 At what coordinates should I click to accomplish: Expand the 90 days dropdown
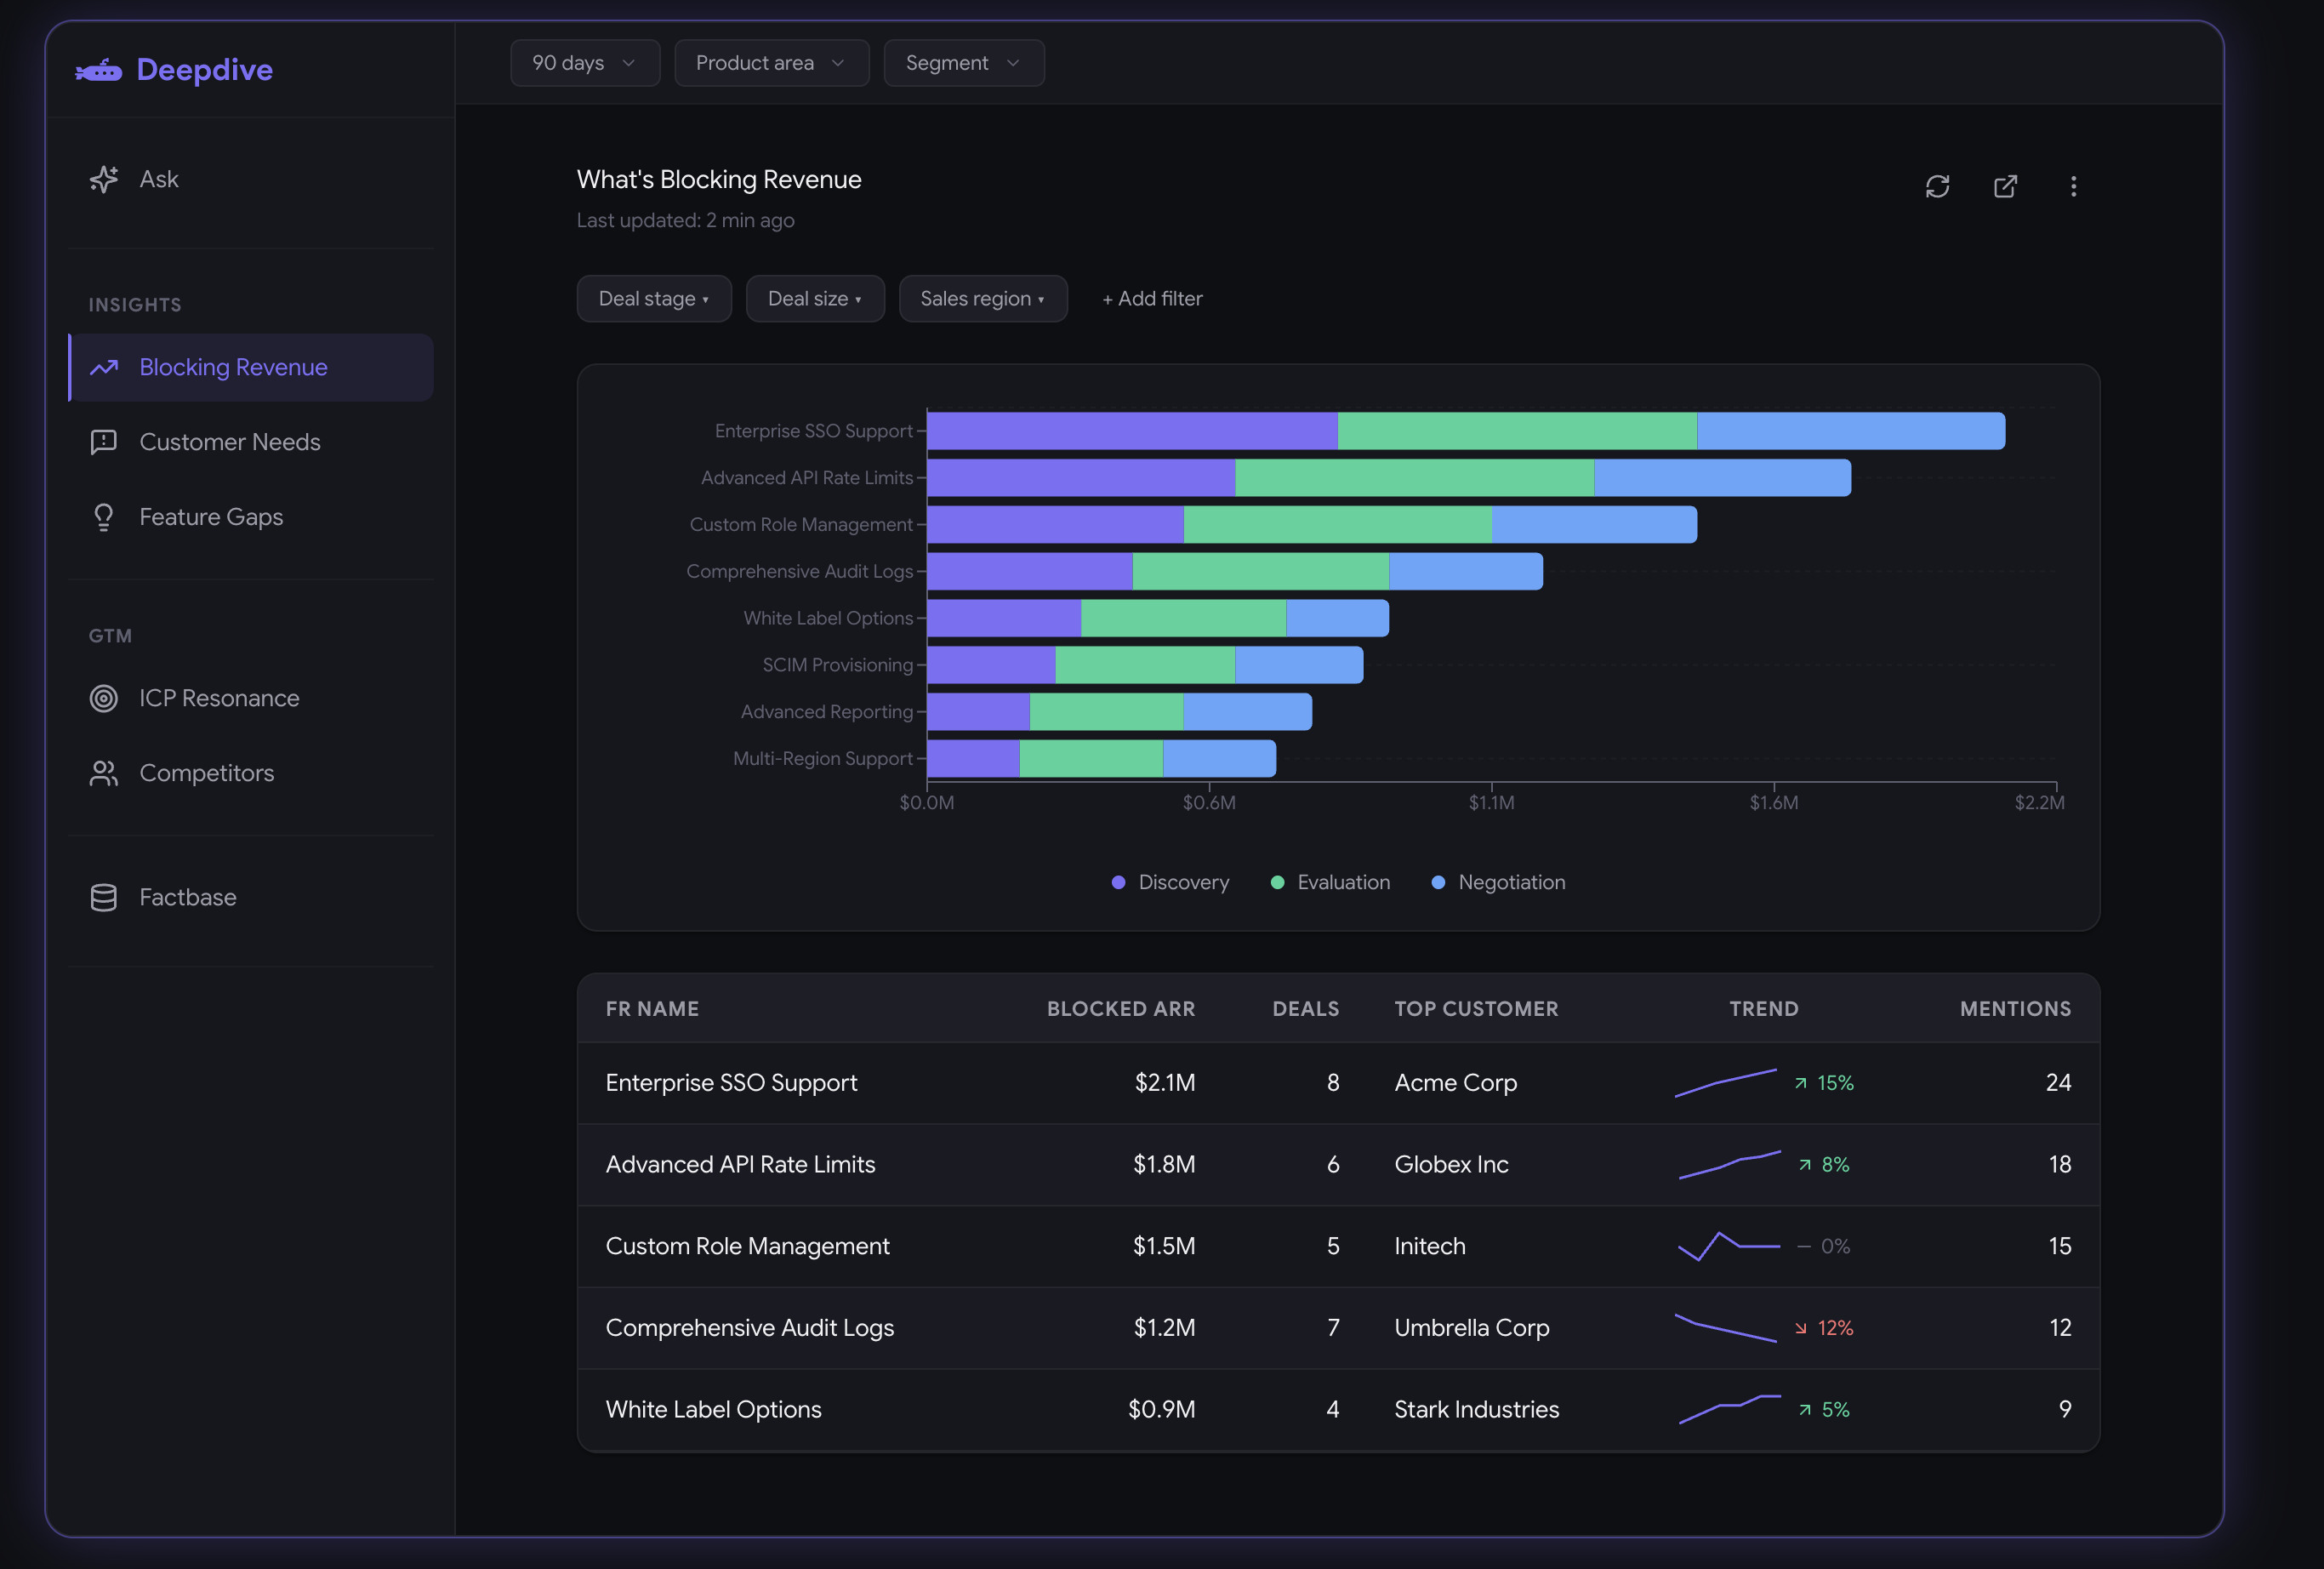click(584, 63)
